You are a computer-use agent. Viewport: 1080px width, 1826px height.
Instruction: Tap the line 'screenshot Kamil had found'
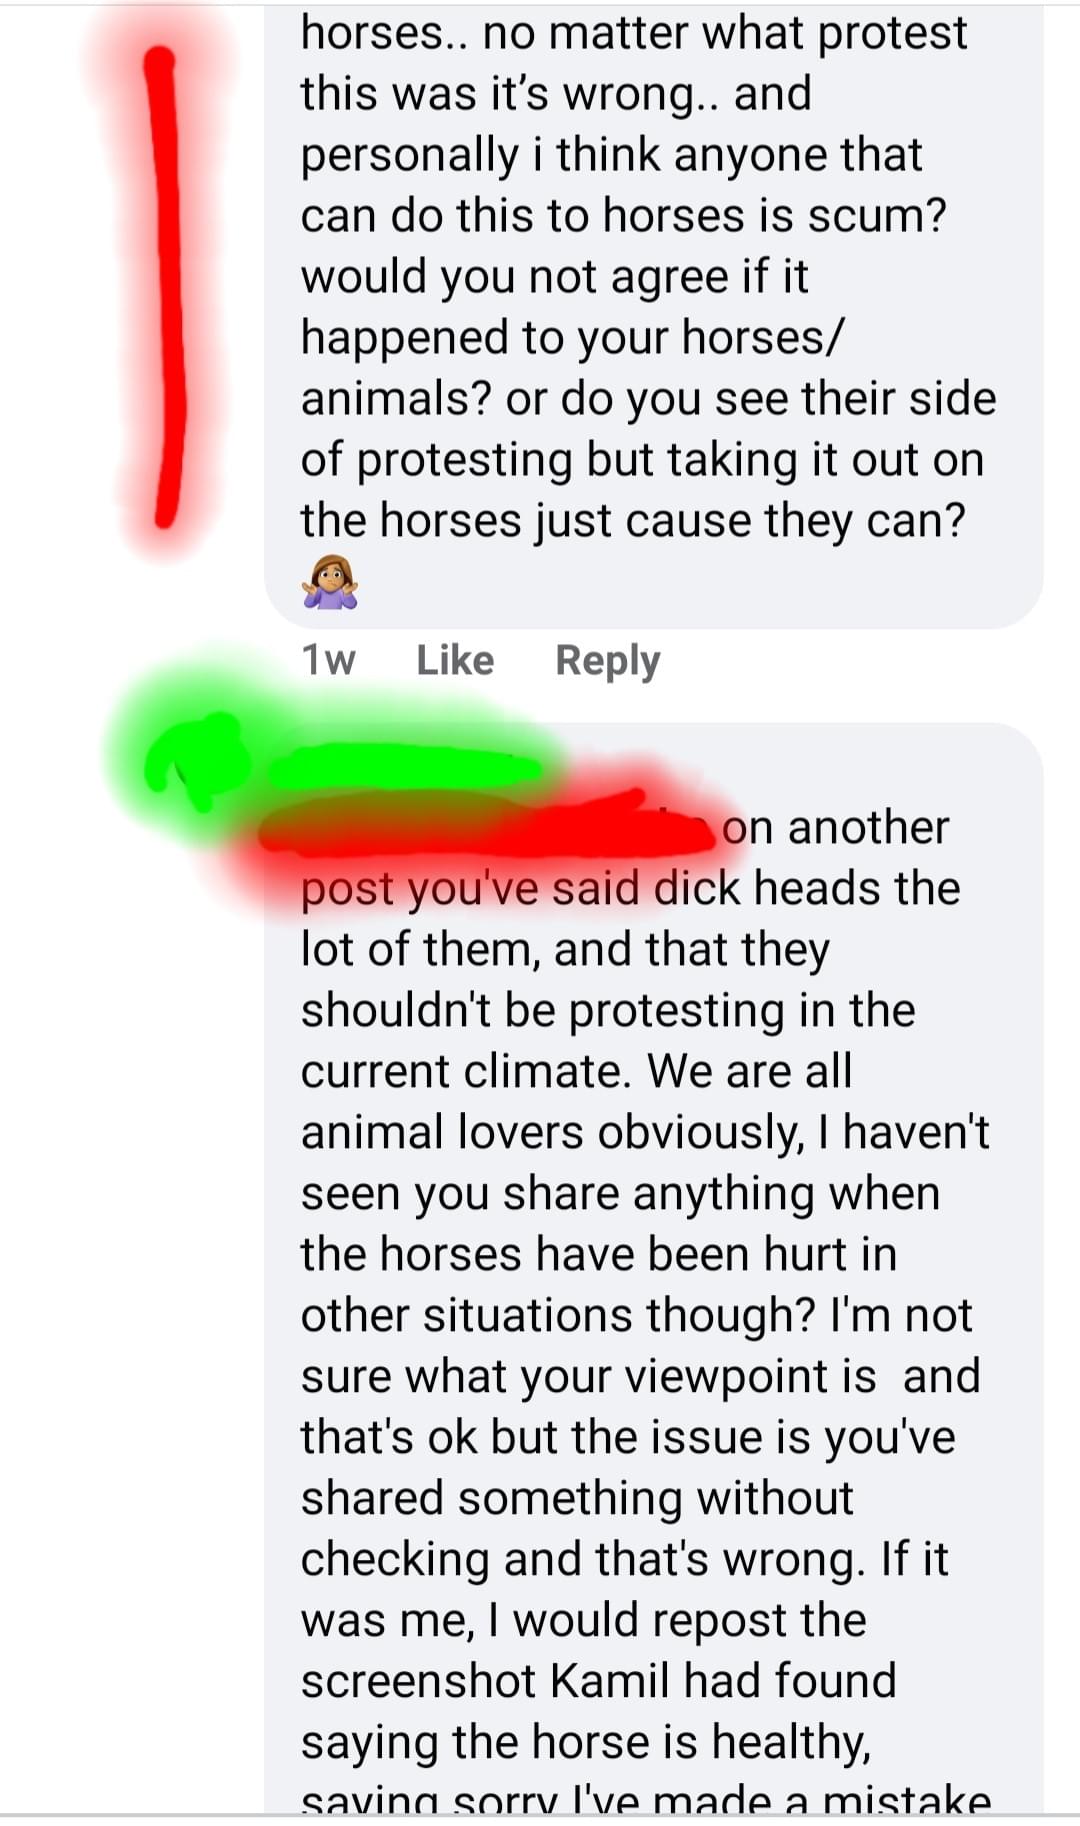(598, 1681)
